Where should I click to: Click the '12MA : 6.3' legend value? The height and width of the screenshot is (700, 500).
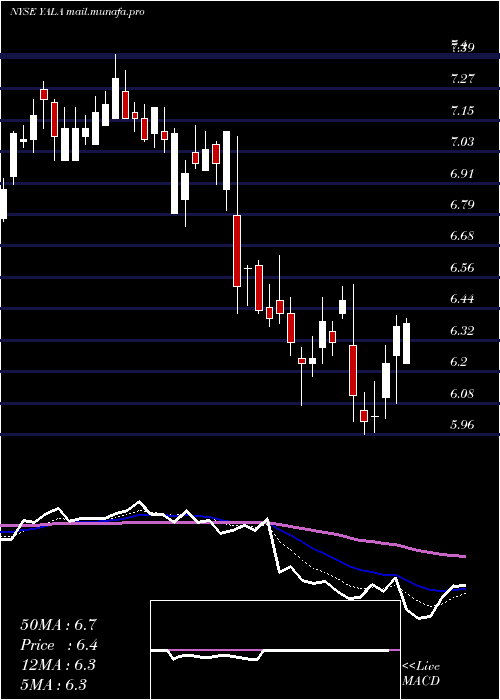click(58, 665)
